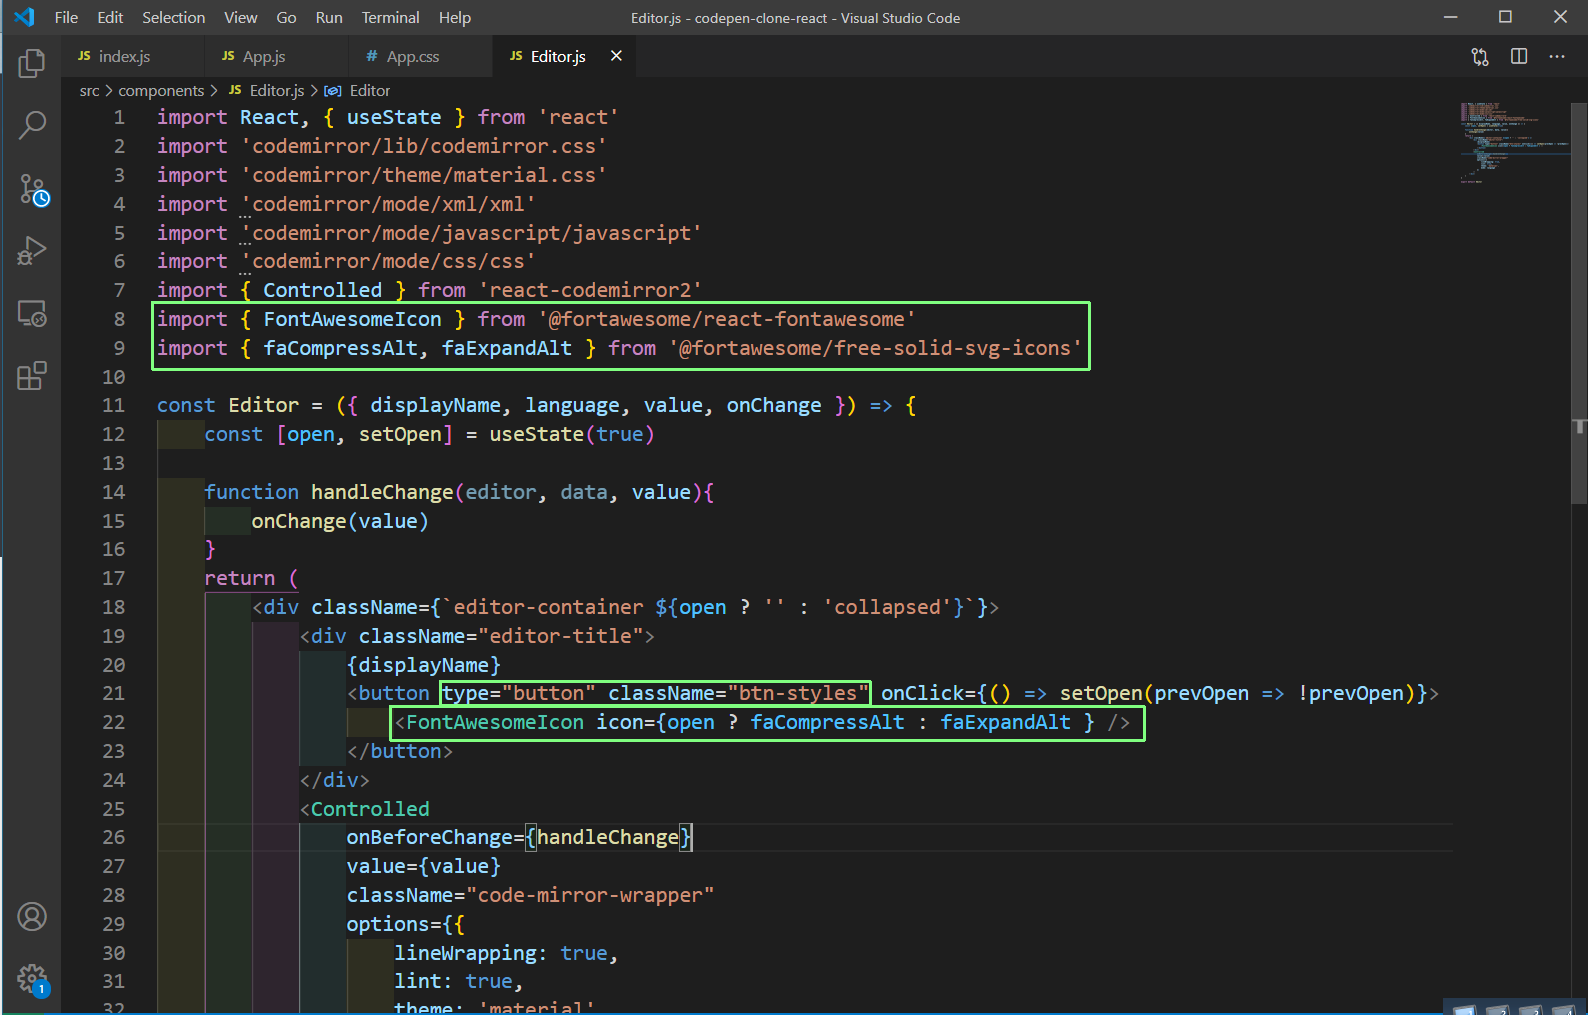Open the File menu
The width and height of the screenshot is (1588, 1015).
pos(66,17)
